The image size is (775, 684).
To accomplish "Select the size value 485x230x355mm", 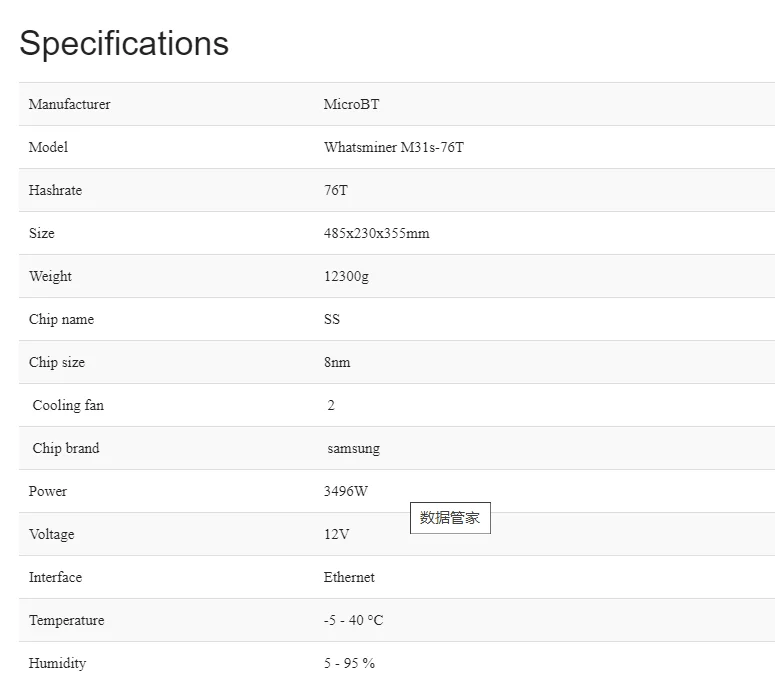I will click(377, 233).
